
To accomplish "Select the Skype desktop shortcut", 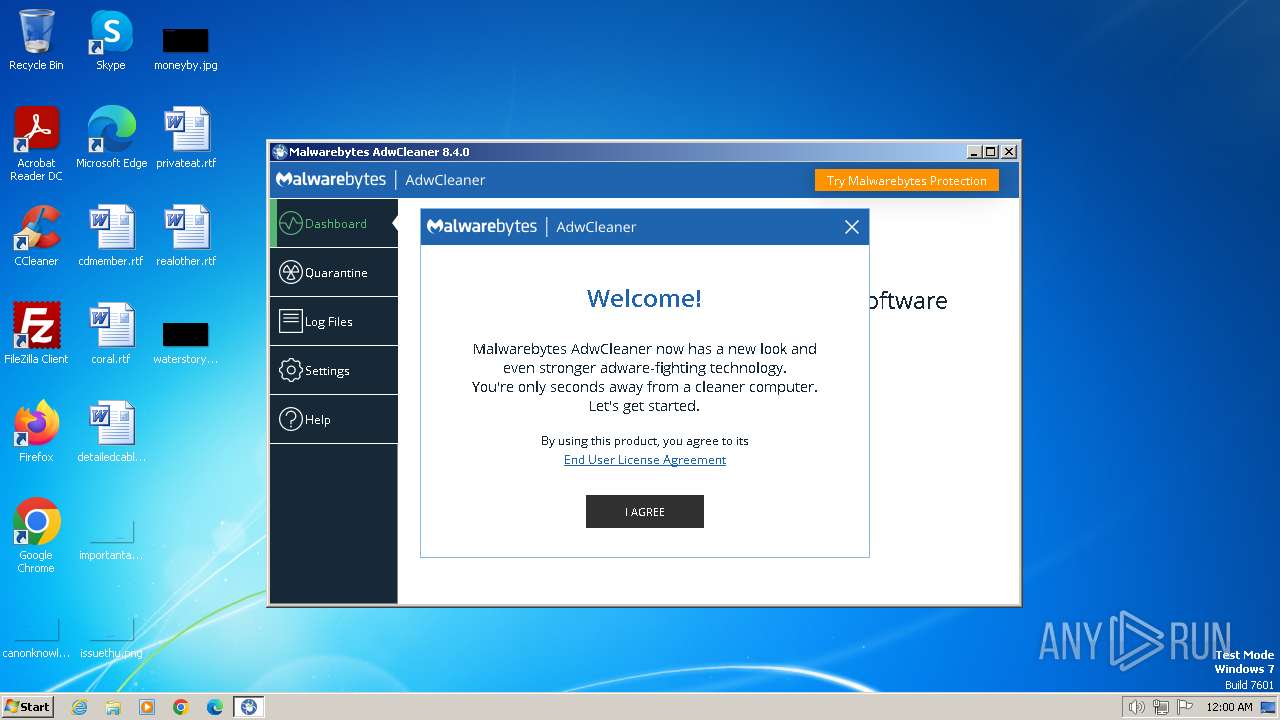I will point(111,40).
